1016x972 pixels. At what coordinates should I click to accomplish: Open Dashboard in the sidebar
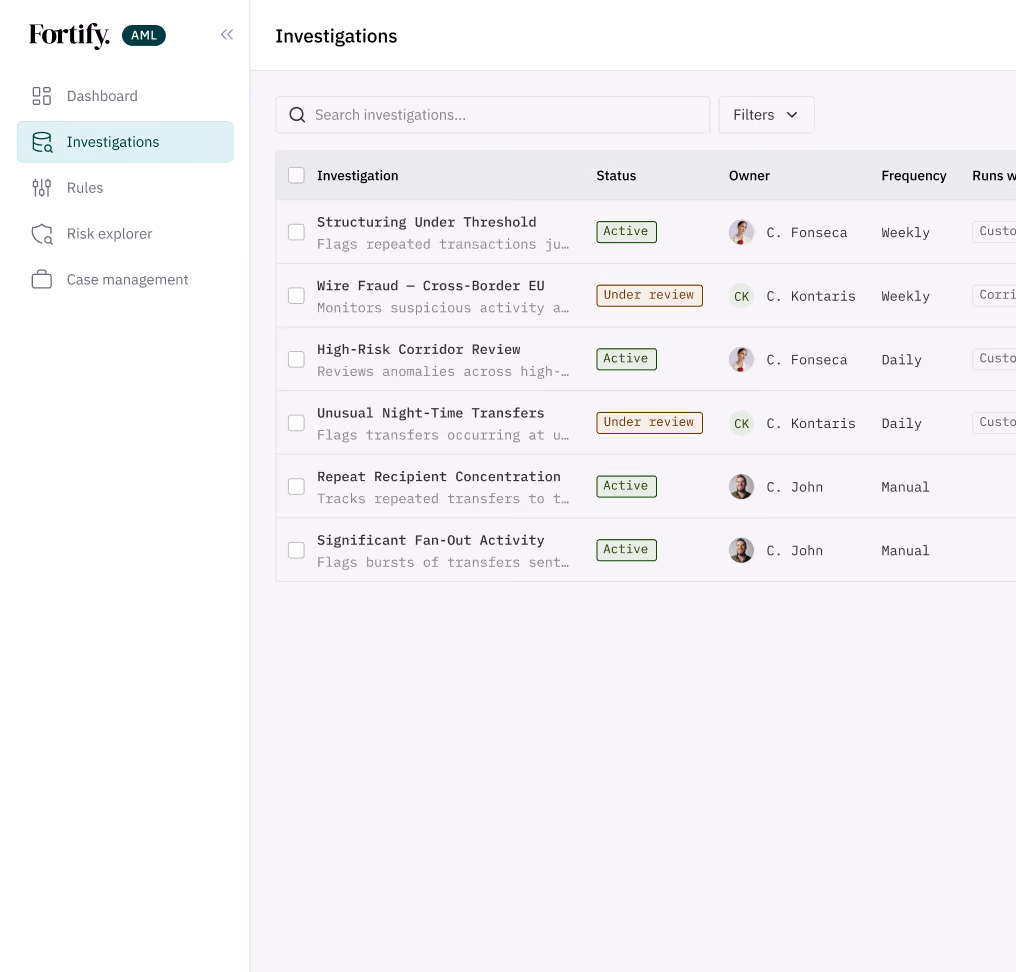point(125,96)
